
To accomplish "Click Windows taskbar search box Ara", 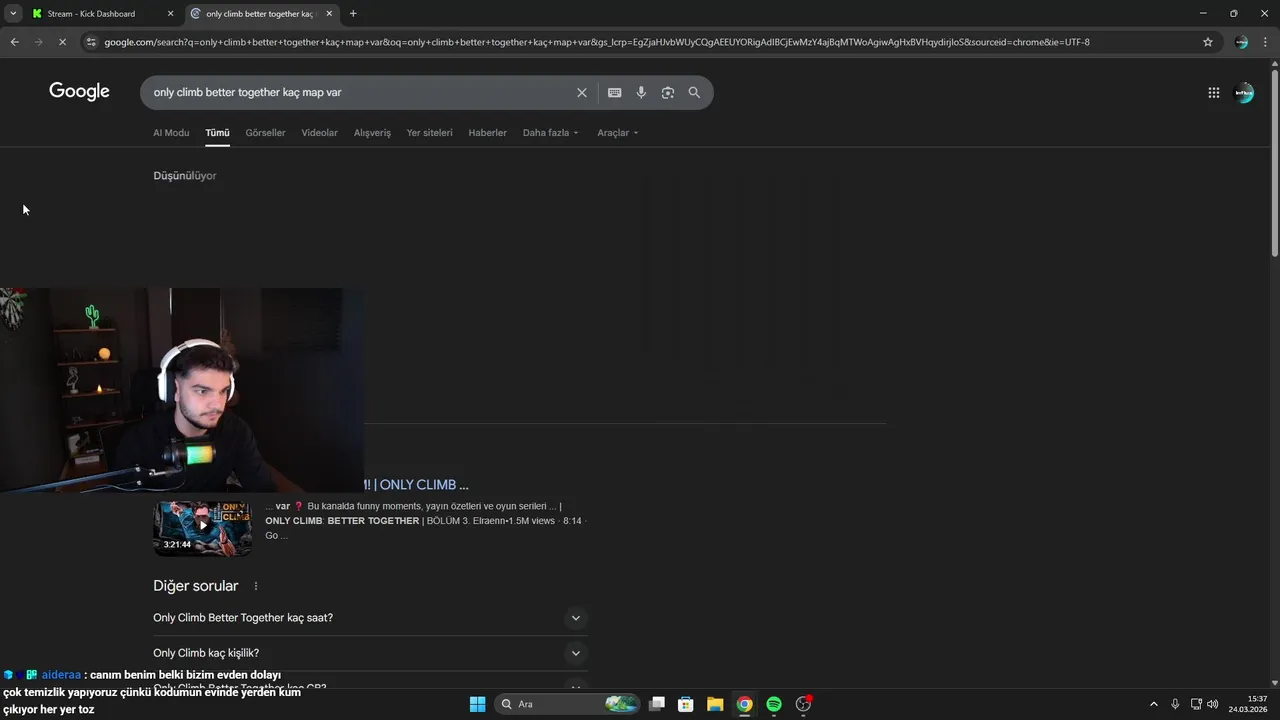I will (x=568, y=704).
